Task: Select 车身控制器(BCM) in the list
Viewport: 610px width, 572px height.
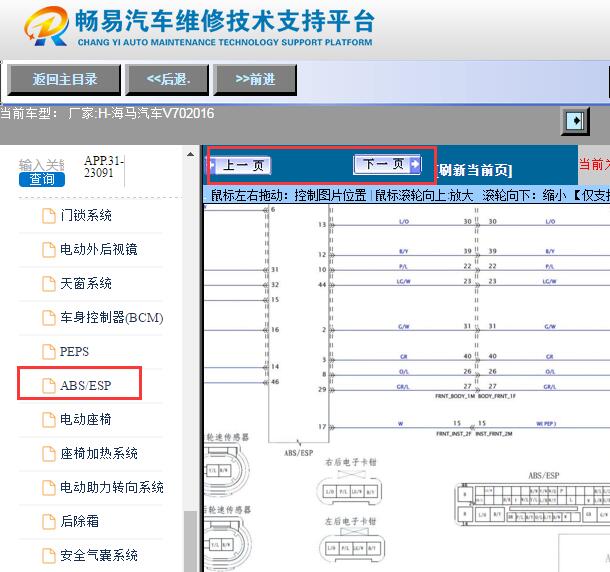Action: (112, 318)
